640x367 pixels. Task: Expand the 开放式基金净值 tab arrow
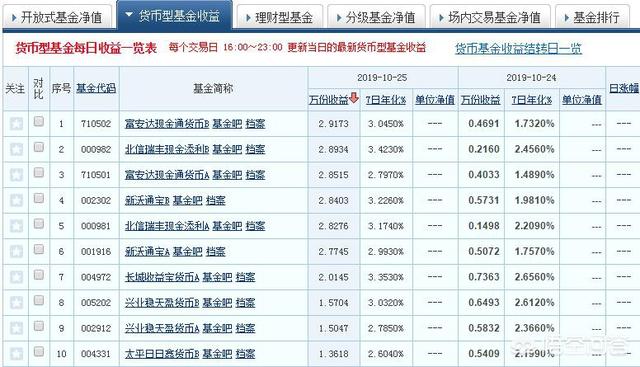click(x=14, y=18)
